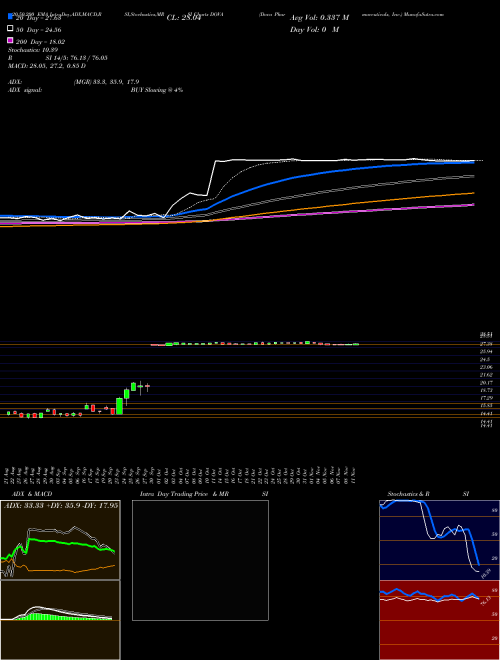Click the MACD histogram mini chart
The height and width of the screenshot is (660, 500).
(60, 620)
